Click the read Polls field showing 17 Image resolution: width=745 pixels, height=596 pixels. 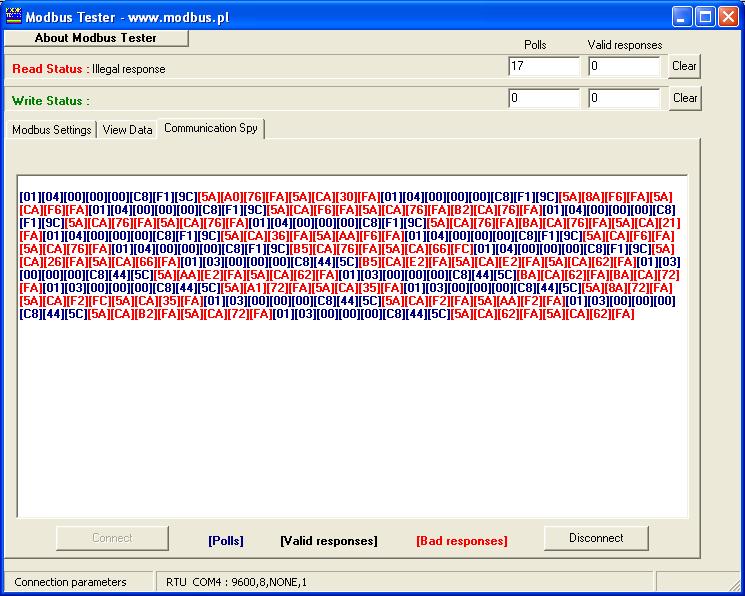[x=544, y=66]
